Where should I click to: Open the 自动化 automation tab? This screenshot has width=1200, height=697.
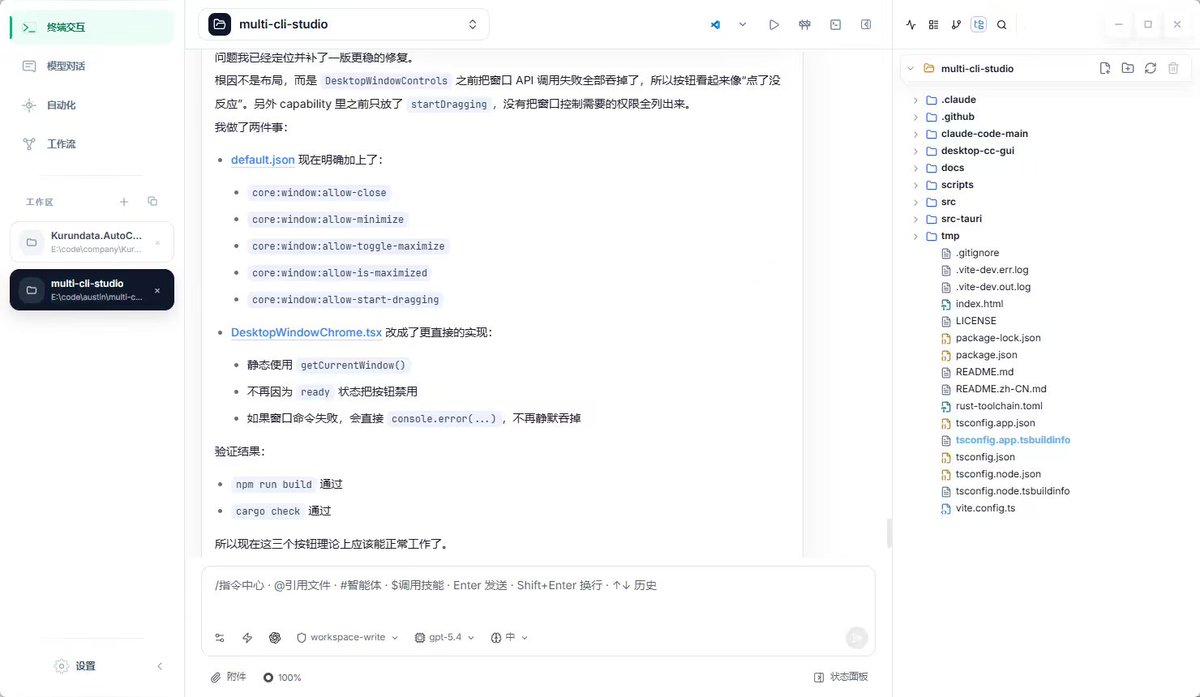pos(92,105)
